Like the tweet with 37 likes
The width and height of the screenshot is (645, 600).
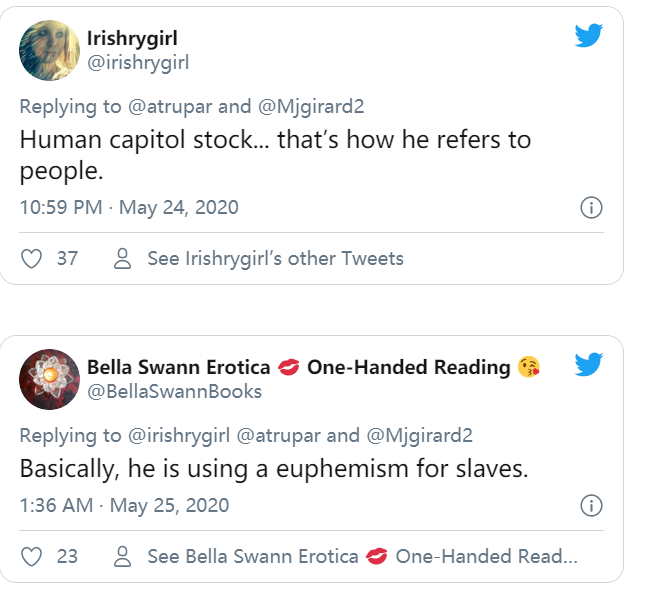pos(32,259)
